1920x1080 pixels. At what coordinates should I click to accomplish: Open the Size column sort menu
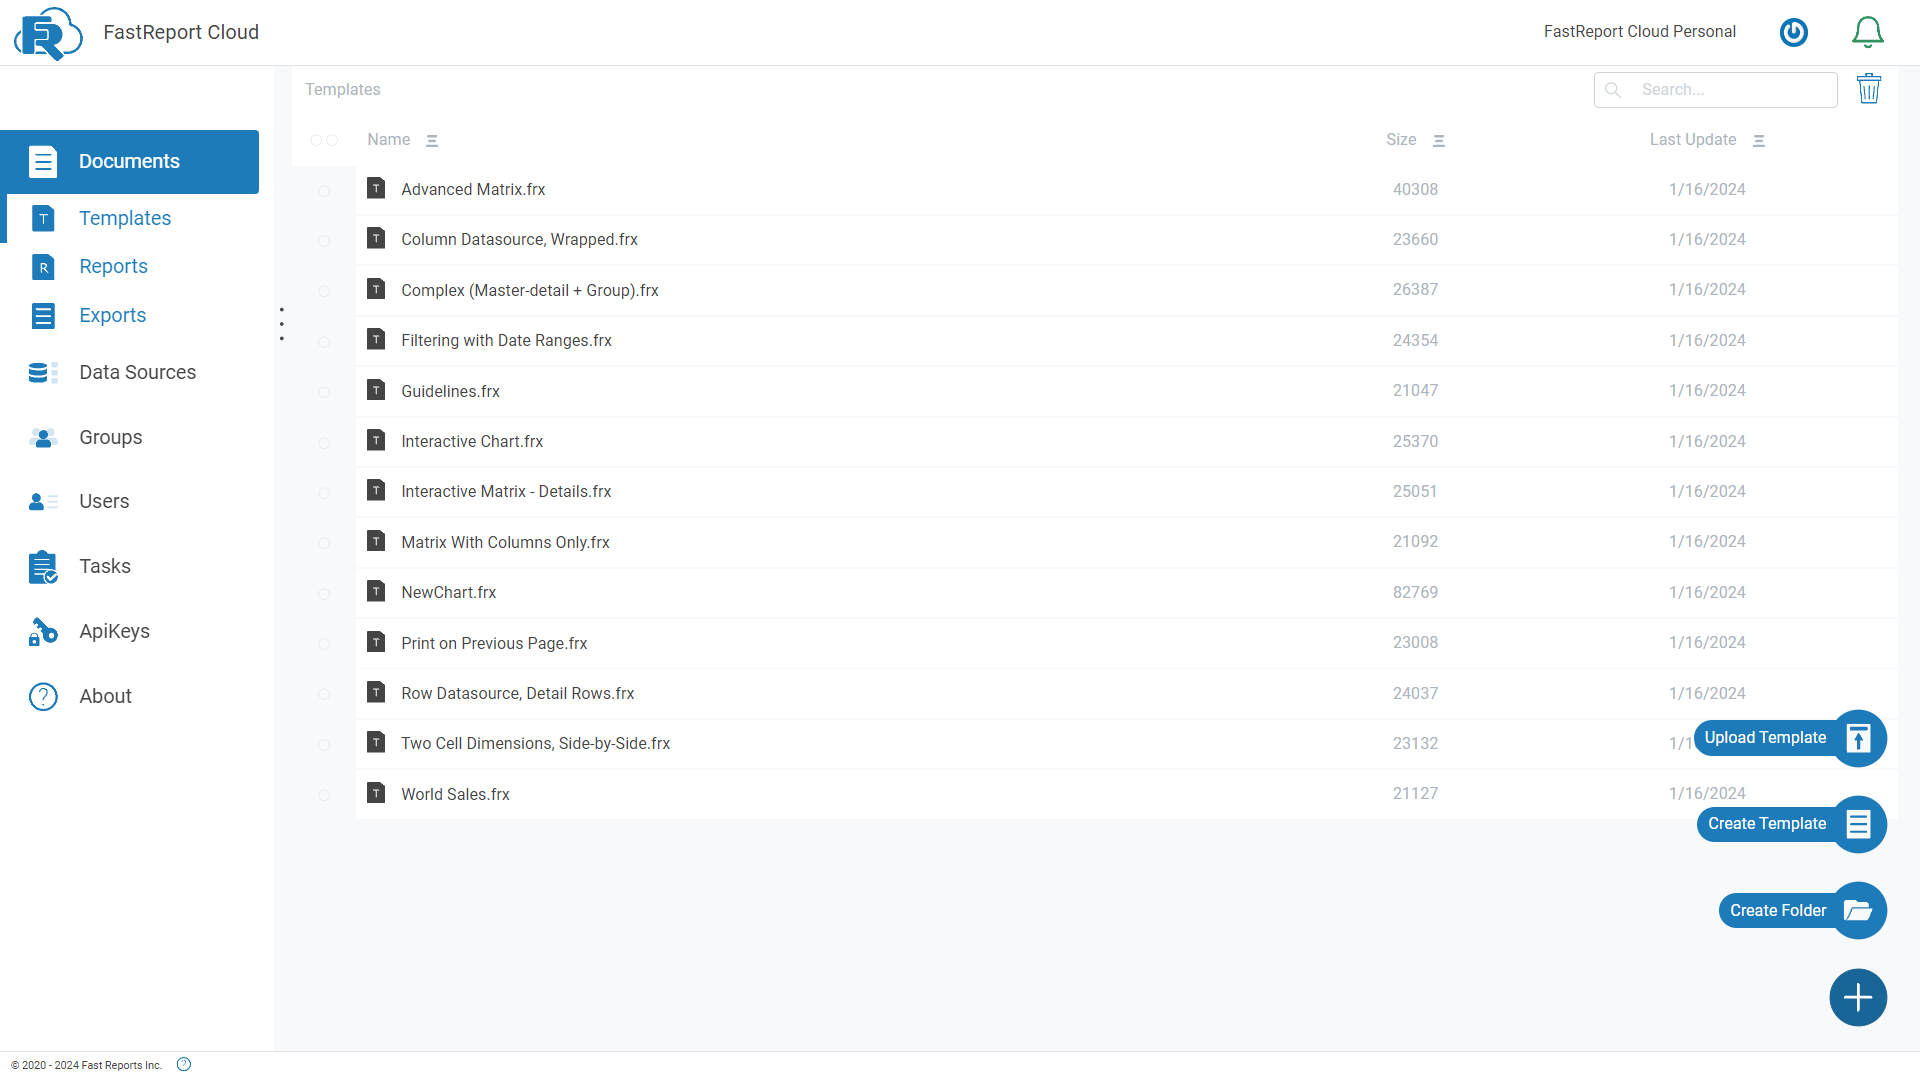(1439, 141)
